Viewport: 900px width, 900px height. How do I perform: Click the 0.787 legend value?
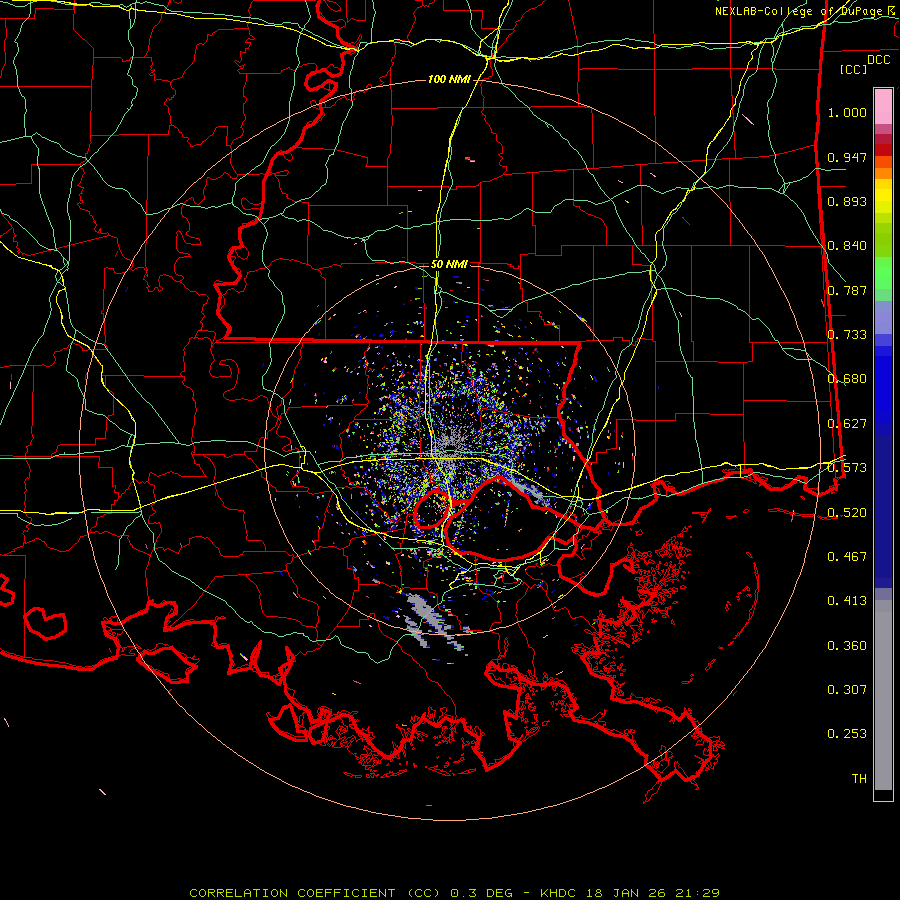pos(847,290)
